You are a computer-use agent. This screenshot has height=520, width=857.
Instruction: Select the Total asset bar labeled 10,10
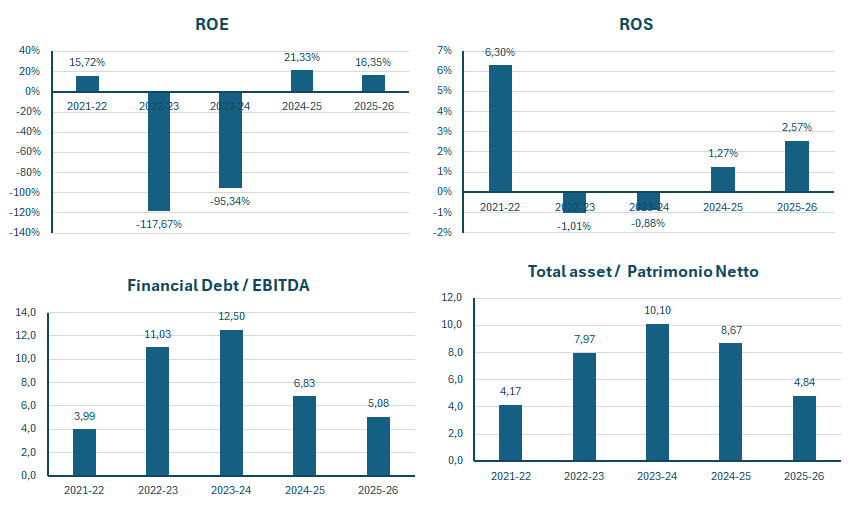point(658,393)
